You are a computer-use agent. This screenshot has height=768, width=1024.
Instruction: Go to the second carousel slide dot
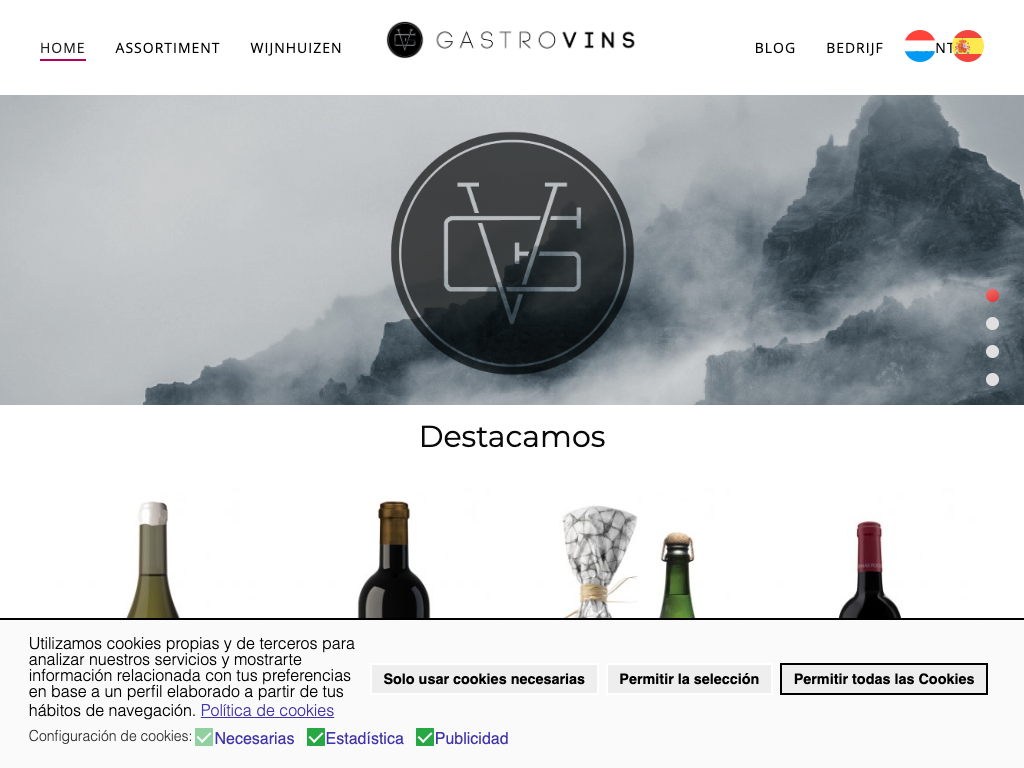point(992,324)
